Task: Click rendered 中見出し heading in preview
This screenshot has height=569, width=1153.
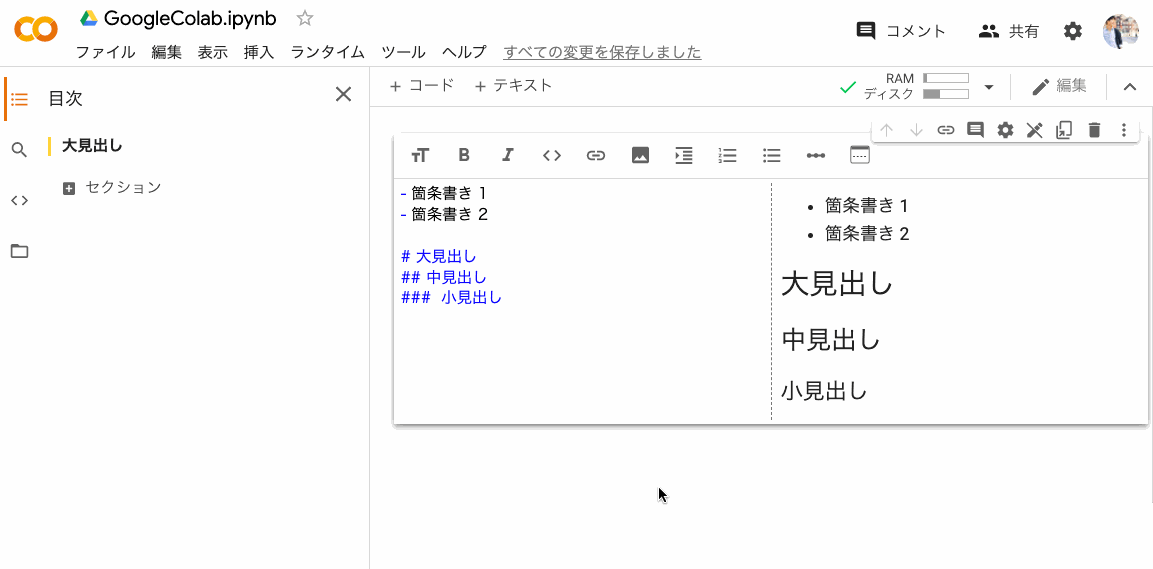Action: (830, 339)
